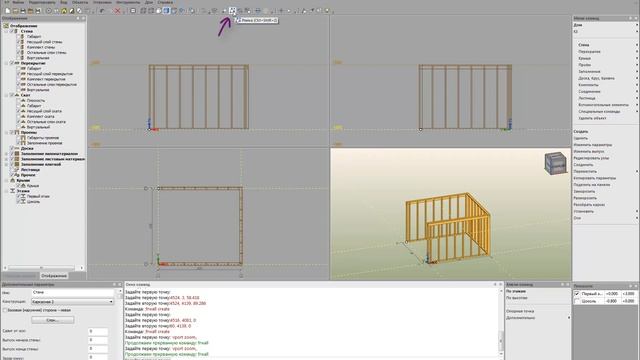Collapse the Перекрытие tree node

[6, 63]
